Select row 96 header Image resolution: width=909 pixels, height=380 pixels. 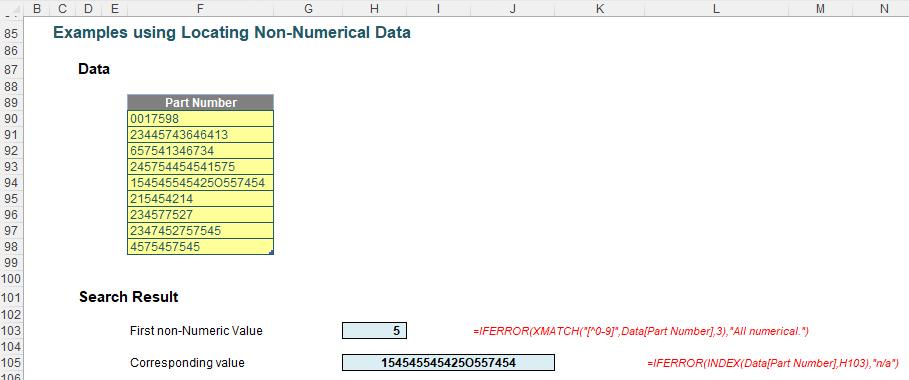[x=11, y=215]
